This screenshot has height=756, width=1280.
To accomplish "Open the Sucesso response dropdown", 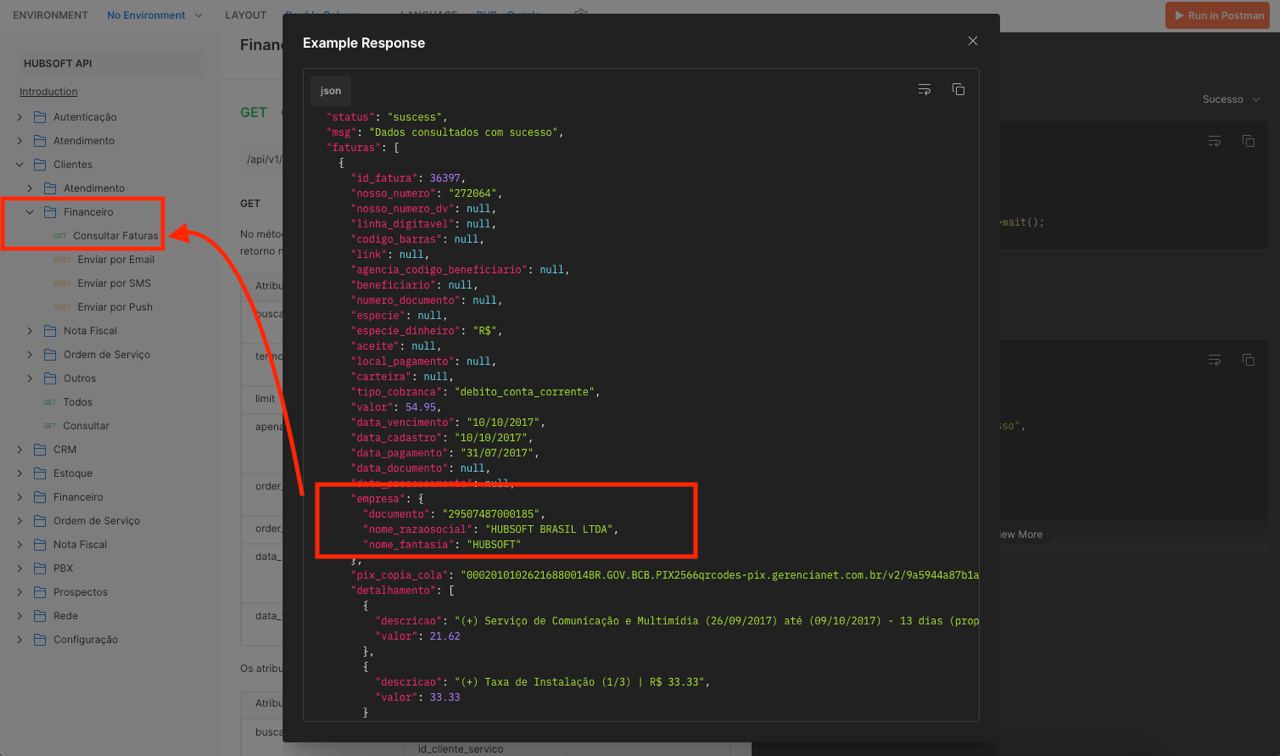I will tap(1231, 99).
